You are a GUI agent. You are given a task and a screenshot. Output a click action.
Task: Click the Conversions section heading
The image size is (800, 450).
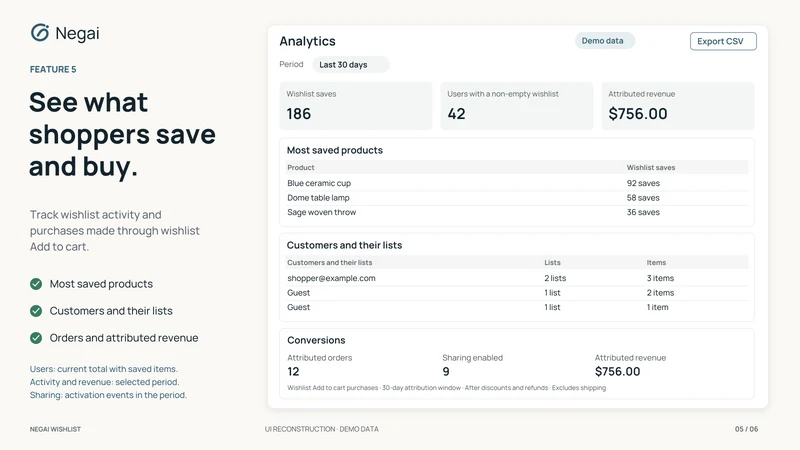click(x=316, y=340)
